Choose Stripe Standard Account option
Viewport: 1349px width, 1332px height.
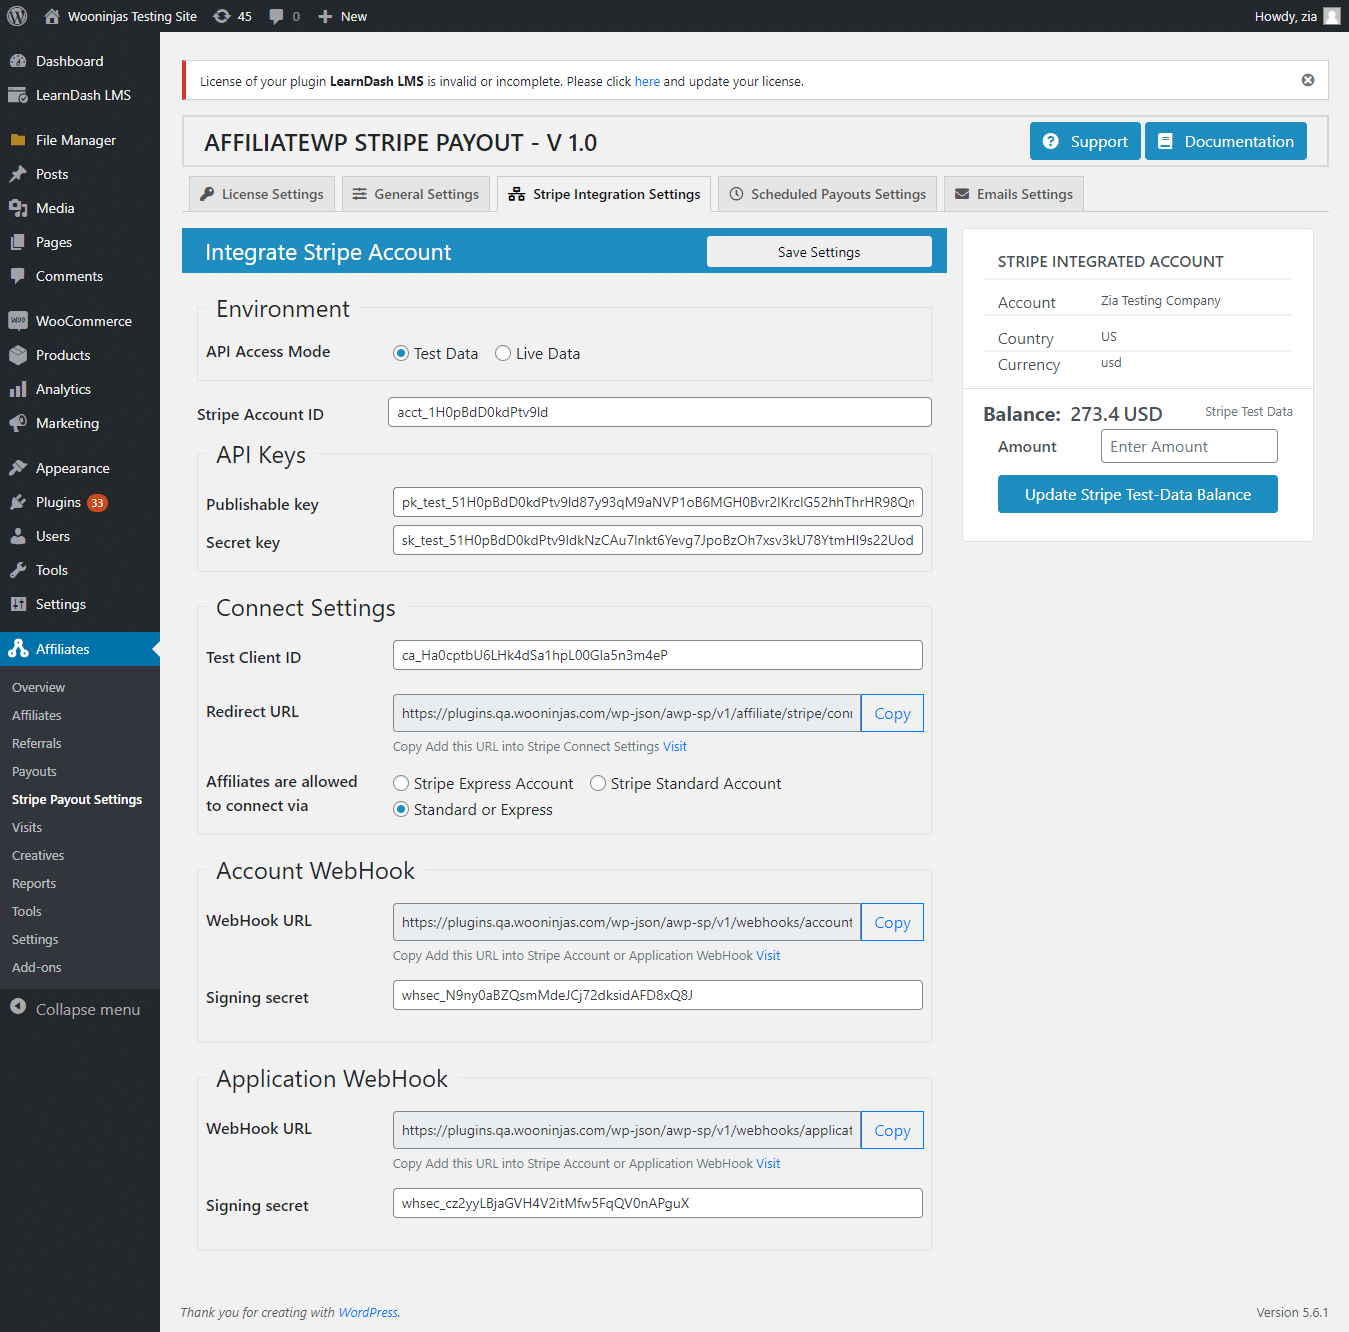[598, 783]
